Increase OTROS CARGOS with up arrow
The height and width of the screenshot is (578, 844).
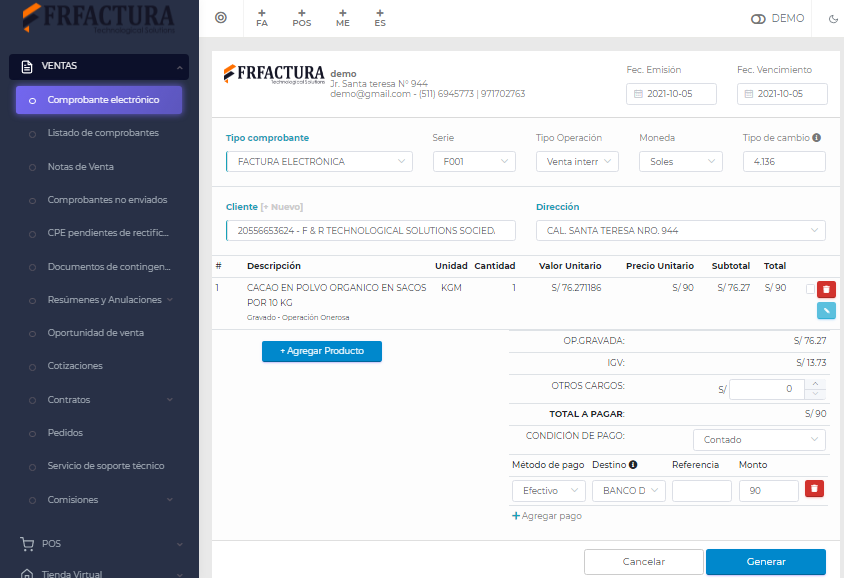point(815,384)
